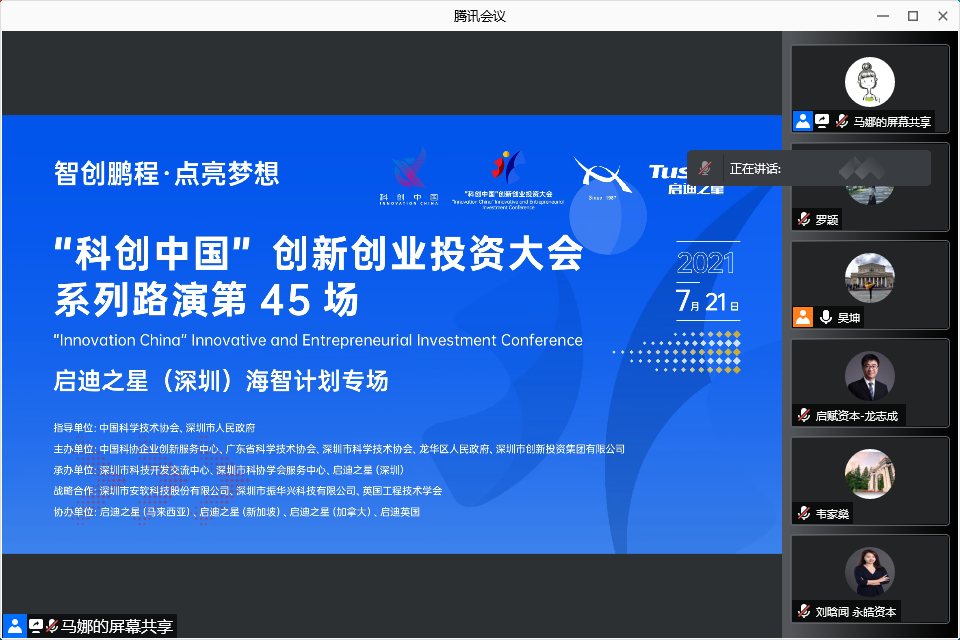Click the screen-share icon on 马娜's participant tile
960x640 pixels.
tap(822, 121)
